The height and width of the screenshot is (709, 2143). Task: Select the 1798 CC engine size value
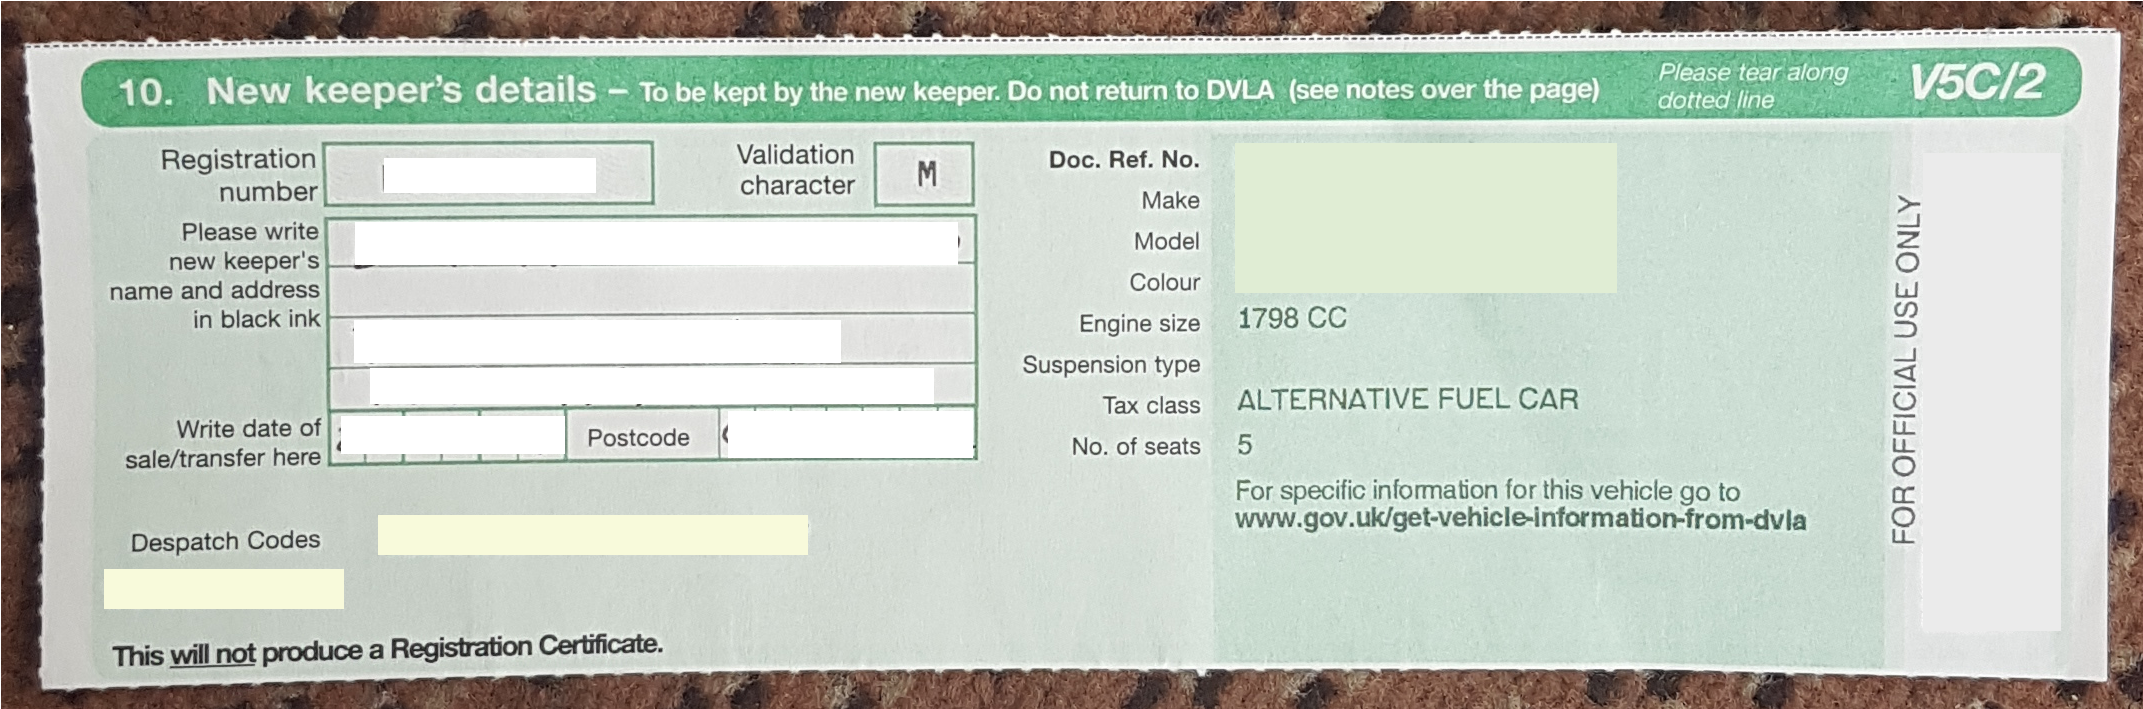[1292, 319]
